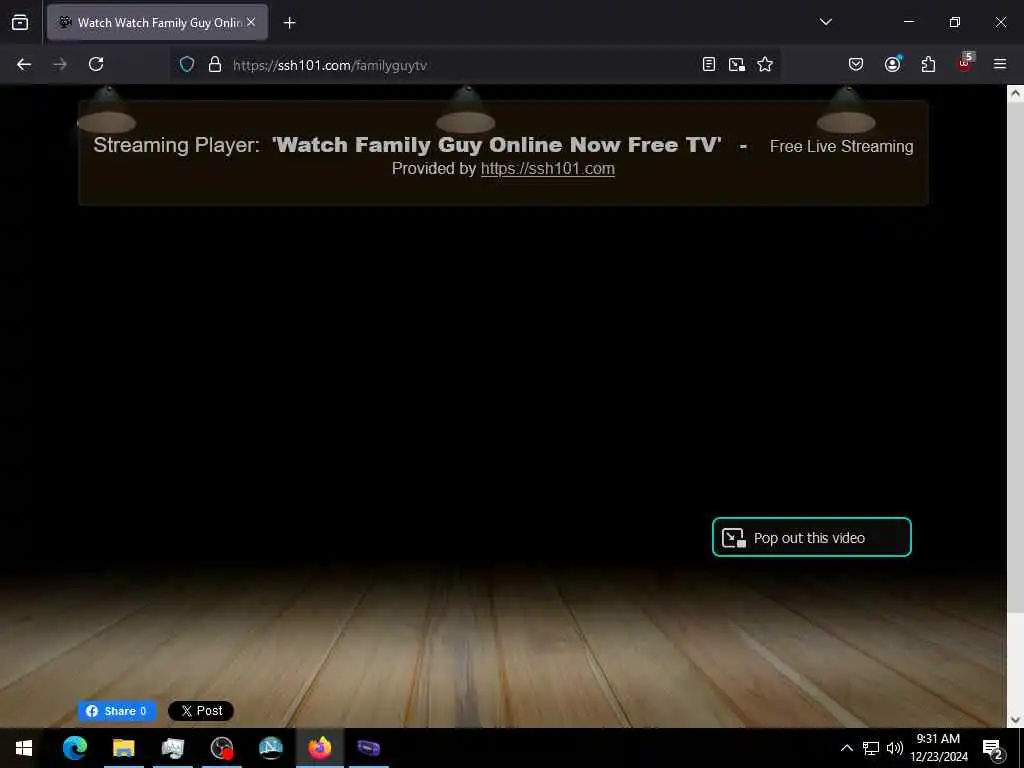Screen dimensions: 1024x768
Task: Open Action Center notifications icon
Action: coord(993,748)
